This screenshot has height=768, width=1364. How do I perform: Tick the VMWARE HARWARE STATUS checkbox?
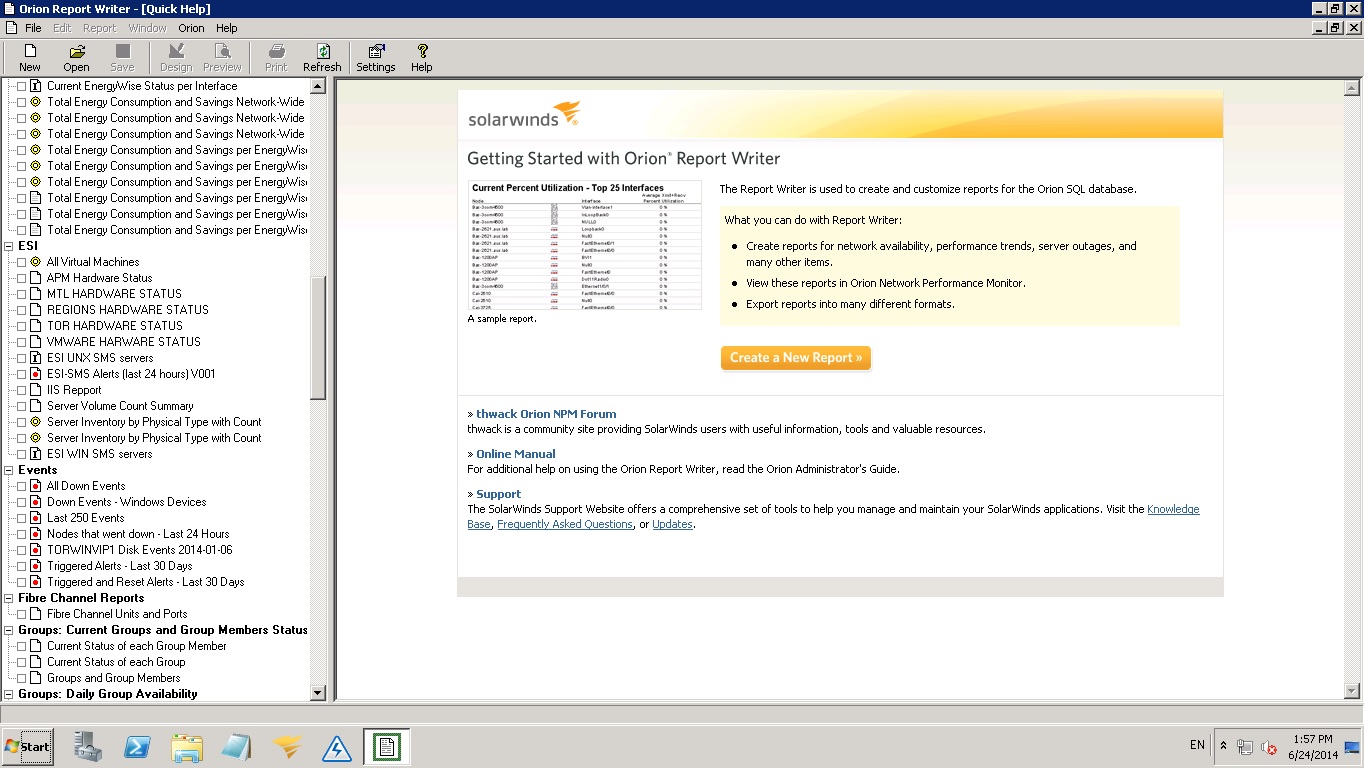[x=21, y=342]
